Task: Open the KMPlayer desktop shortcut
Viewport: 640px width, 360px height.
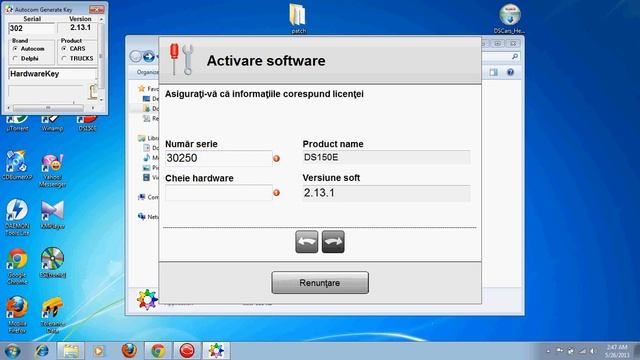Action: click(52, 214)
